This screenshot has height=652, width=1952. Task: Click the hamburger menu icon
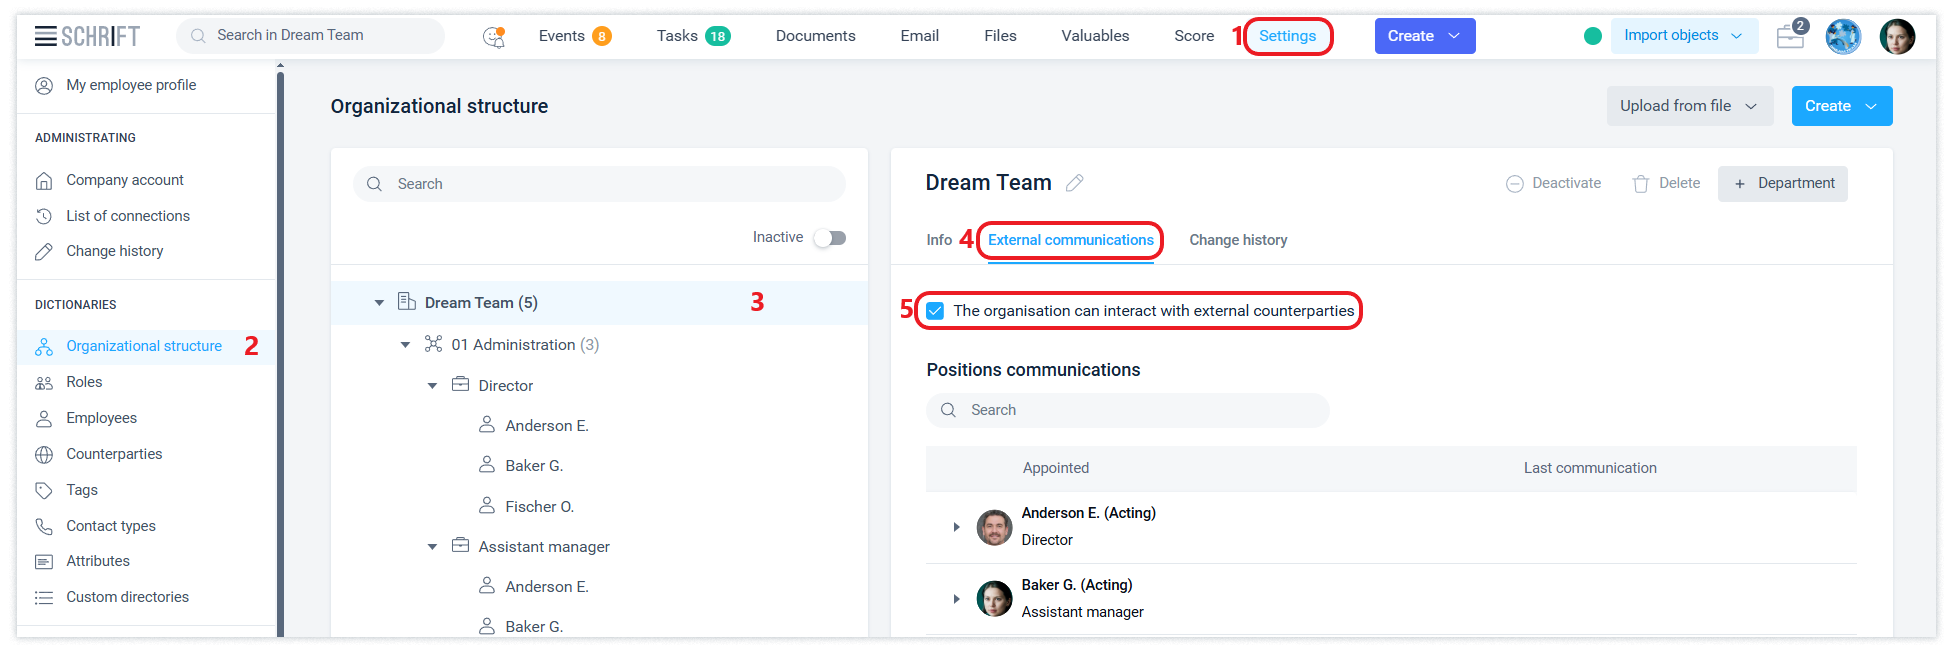pyautogui.click(x=45, y=36)
